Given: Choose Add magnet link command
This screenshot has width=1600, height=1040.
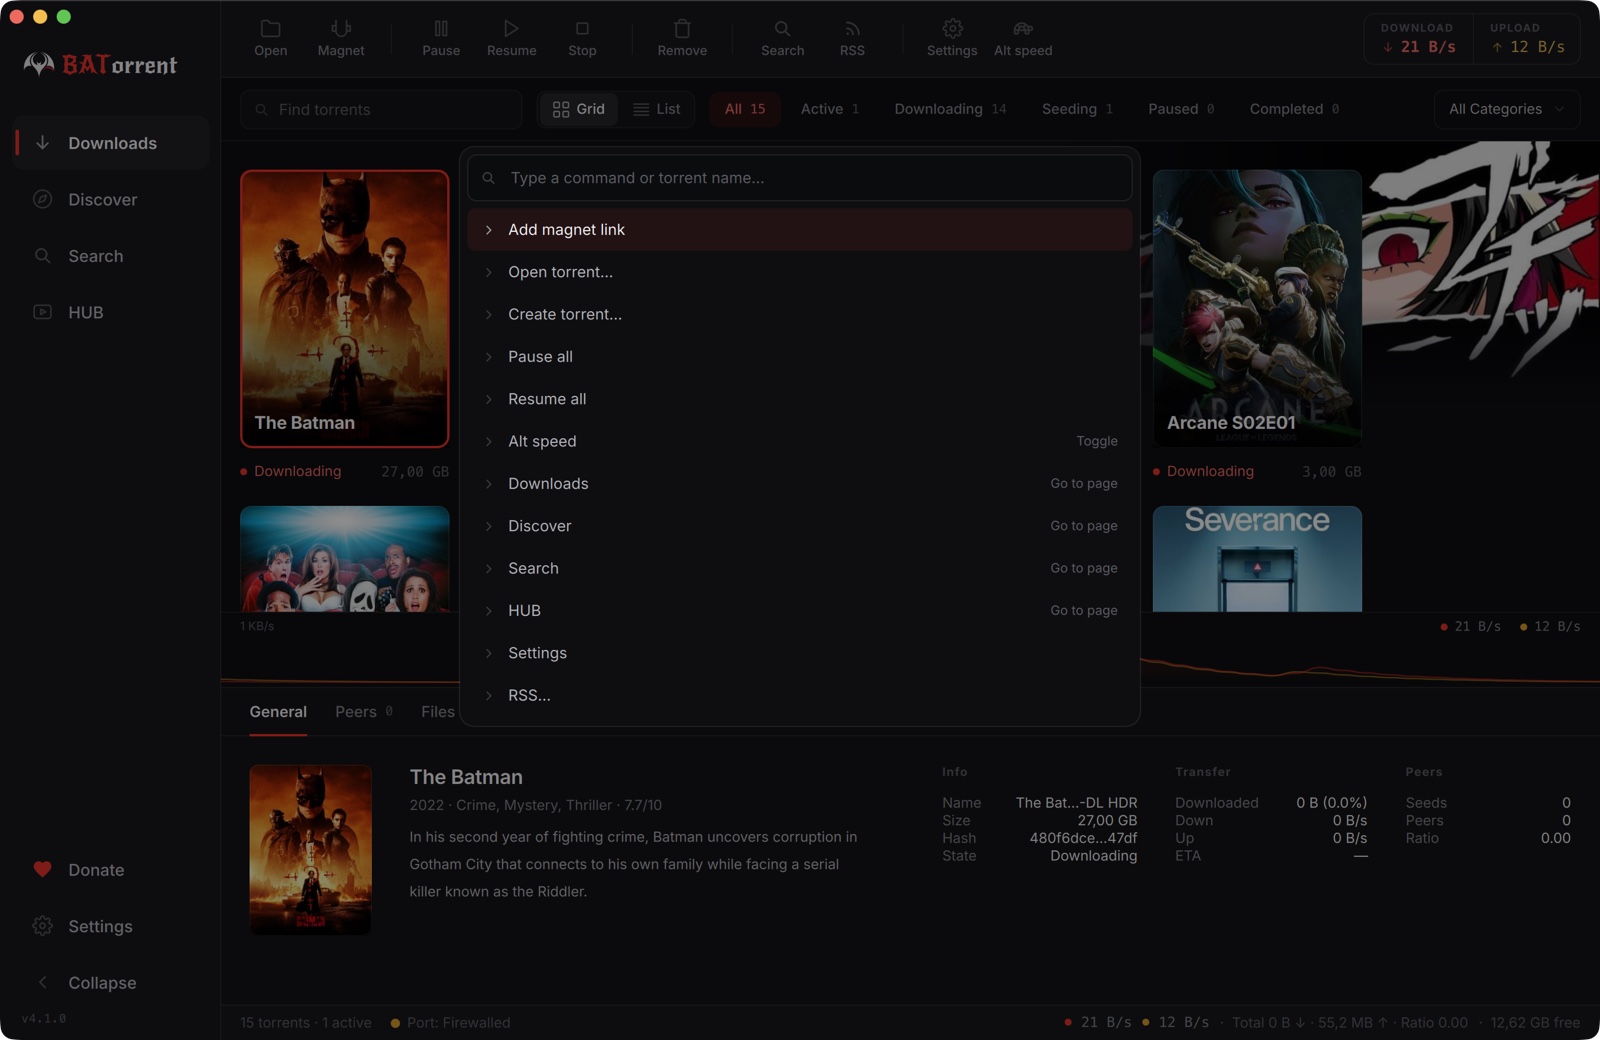Looking at the screenshot, I should point(800,230).
